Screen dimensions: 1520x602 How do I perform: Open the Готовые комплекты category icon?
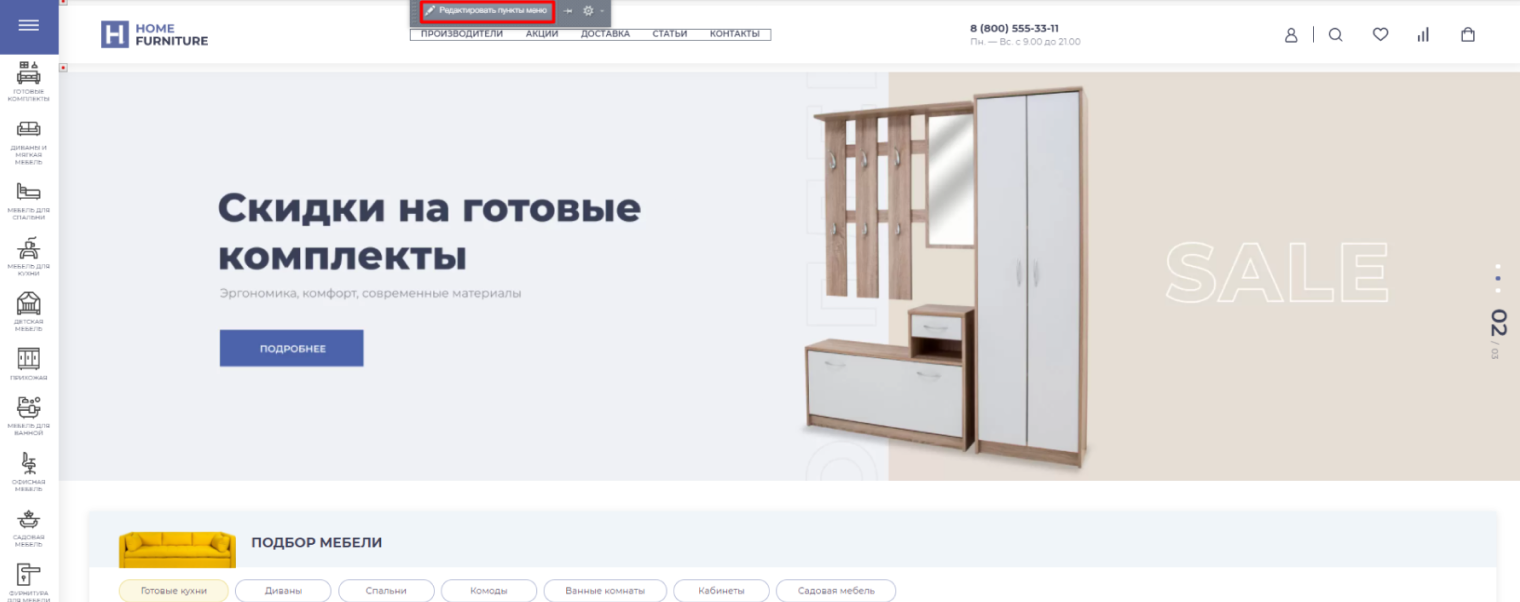pyautogui.click(x=29, y=73)
